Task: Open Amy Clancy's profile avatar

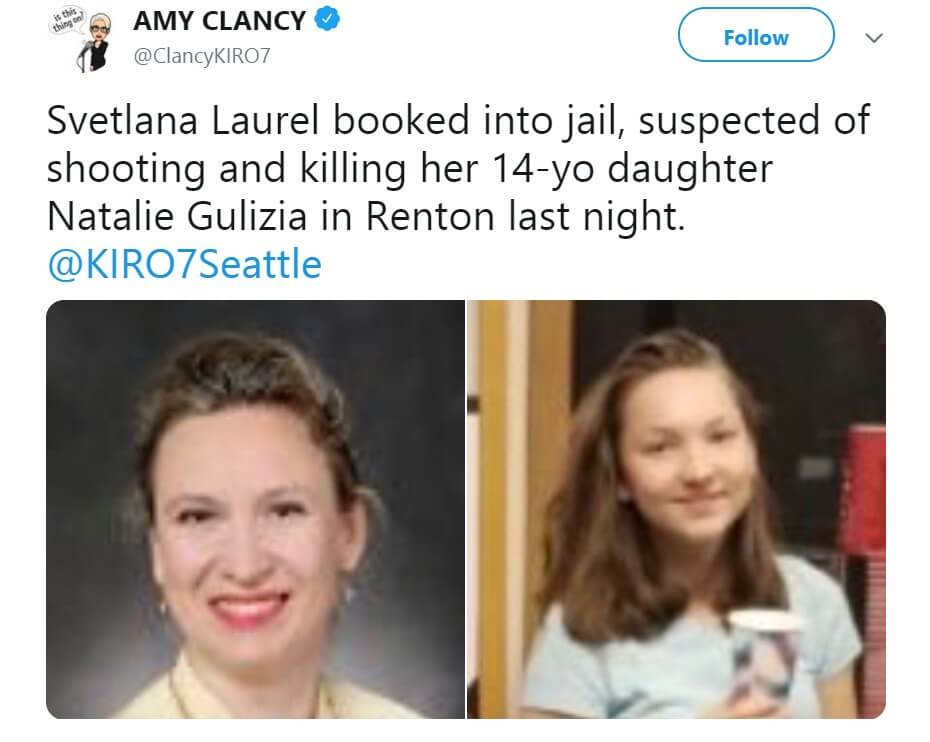Action: 79,39
